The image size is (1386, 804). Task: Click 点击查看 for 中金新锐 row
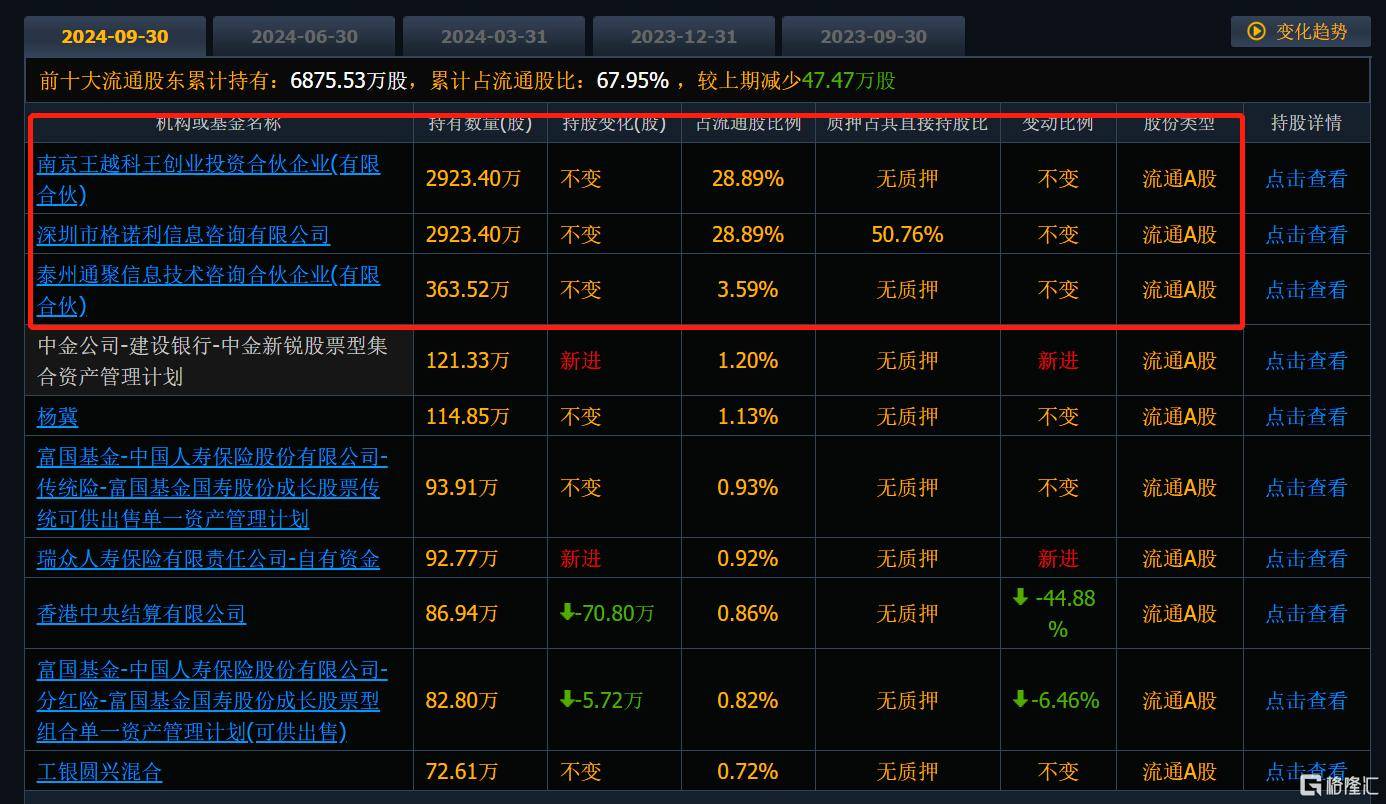(x=1306, y=360)
